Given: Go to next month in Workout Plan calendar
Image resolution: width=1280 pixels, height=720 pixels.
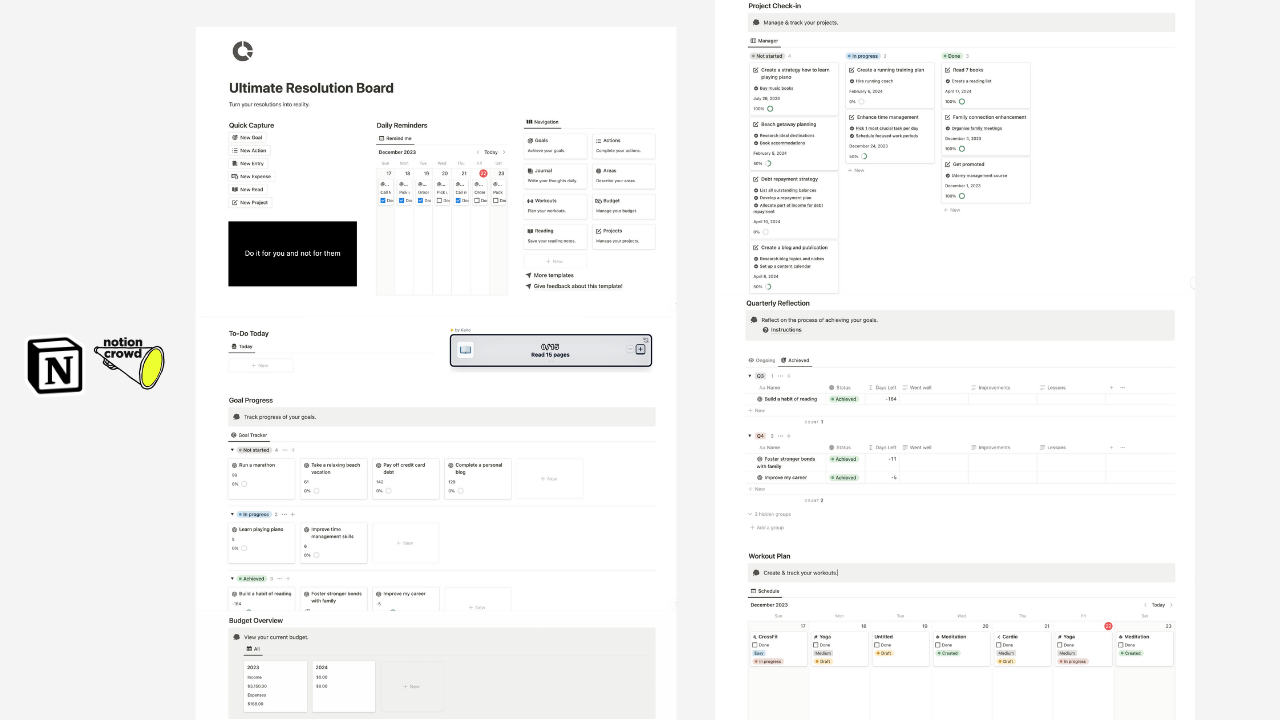Looking at the screenshot, I should point(1171,605).
